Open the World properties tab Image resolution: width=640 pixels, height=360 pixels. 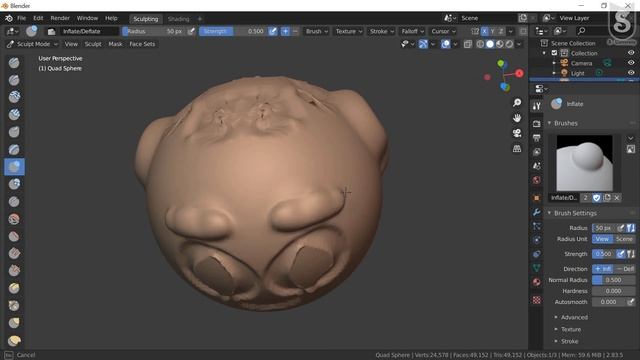(537, 180)
